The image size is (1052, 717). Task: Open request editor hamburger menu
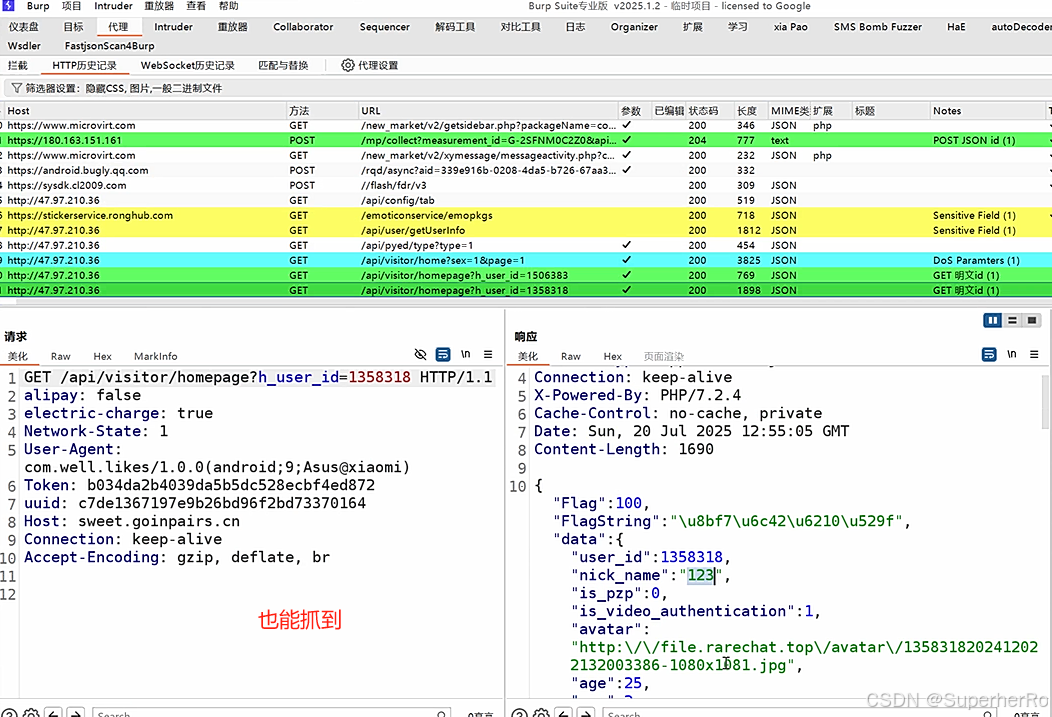pyautogui.click(x=488, y=354)
